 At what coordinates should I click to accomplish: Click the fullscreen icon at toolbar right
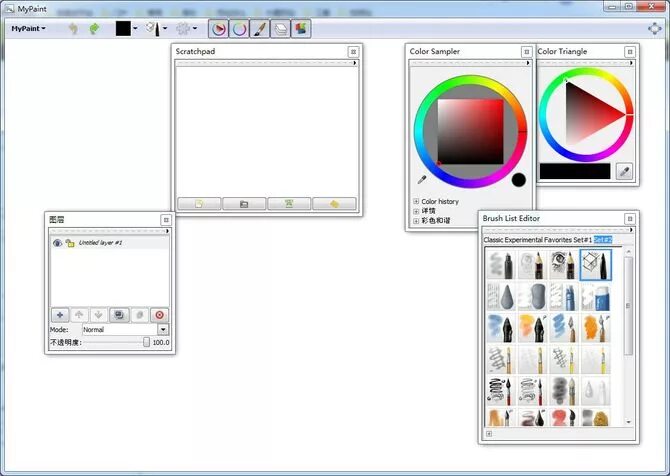click(655, 29)
